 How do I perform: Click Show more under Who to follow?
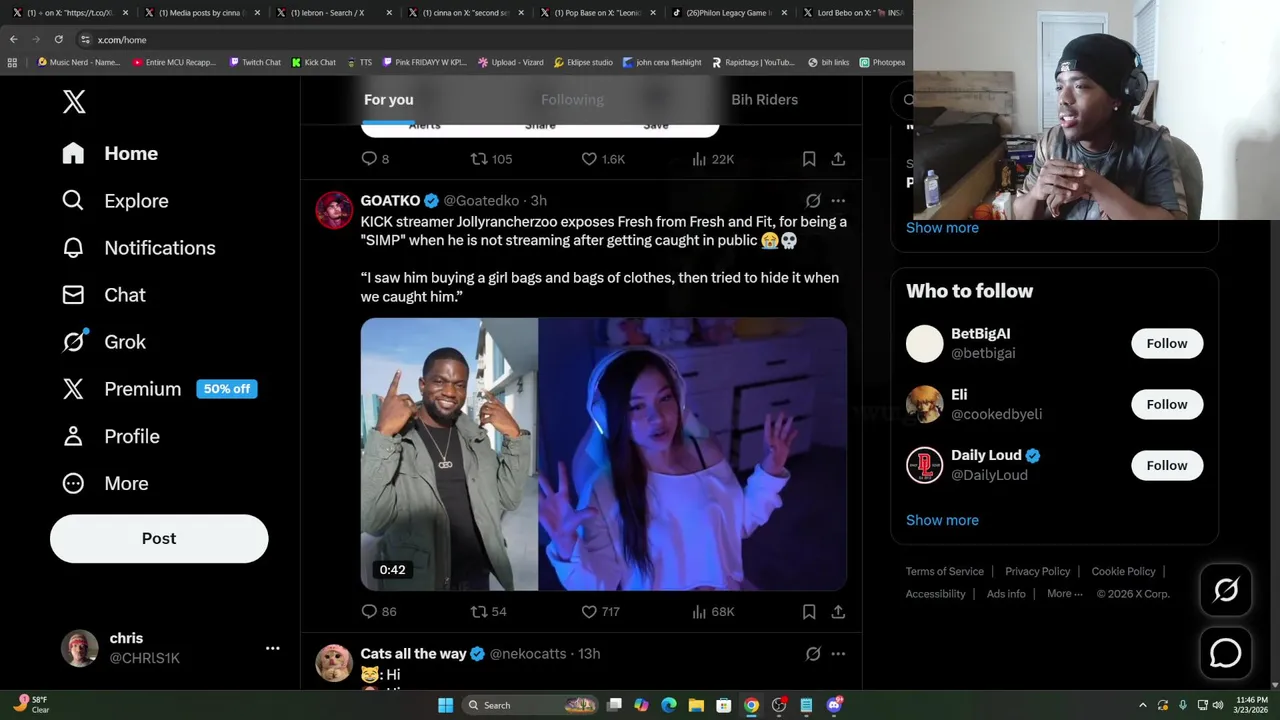click(x=942, y=520)
